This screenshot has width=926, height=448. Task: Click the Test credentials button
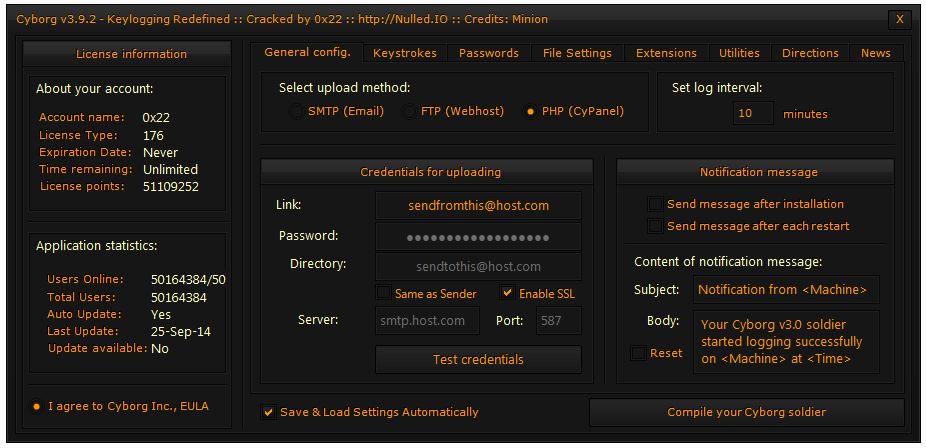tap(478, 359)
